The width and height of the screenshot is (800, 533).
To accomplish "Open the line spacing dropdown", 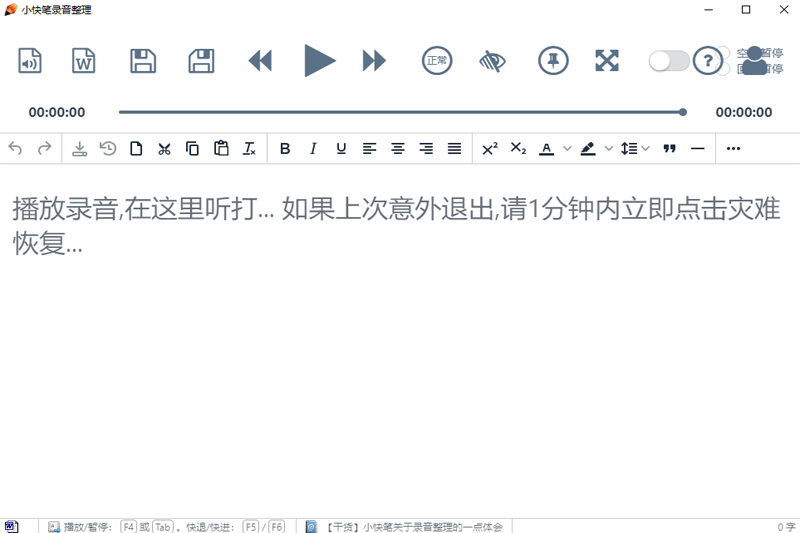I will pyautogui.click(x=635, y=148).
